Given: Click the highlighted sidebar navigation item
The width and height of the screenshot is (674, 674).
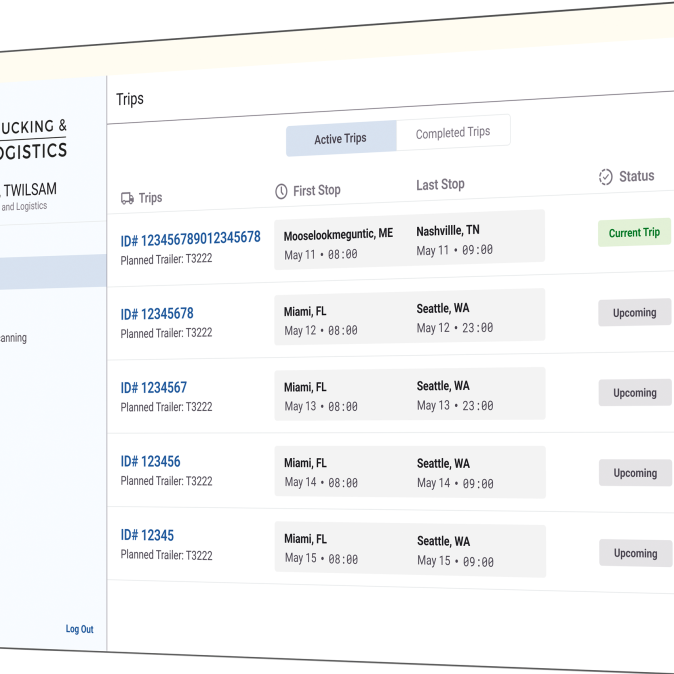Looking at the screenshot, I should tap(52, 272).
